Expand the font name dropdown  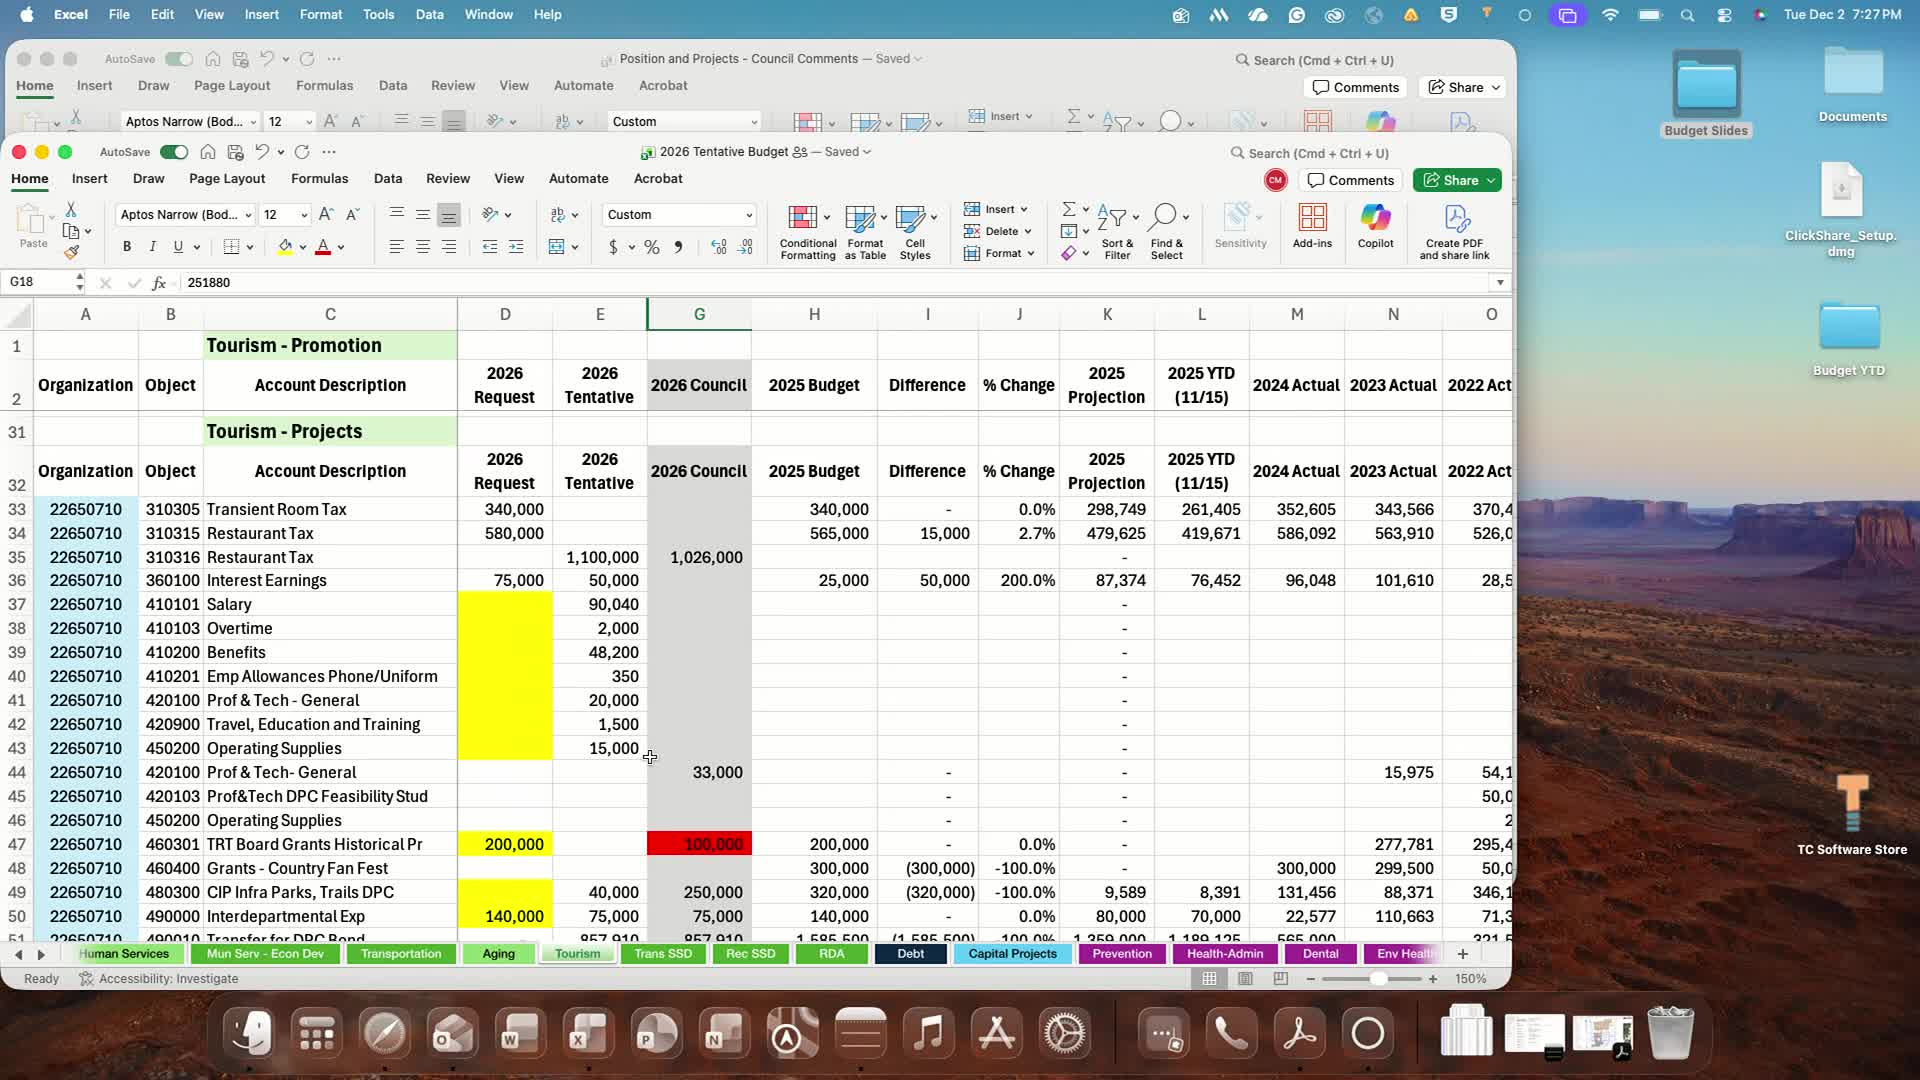click(248, 215)
